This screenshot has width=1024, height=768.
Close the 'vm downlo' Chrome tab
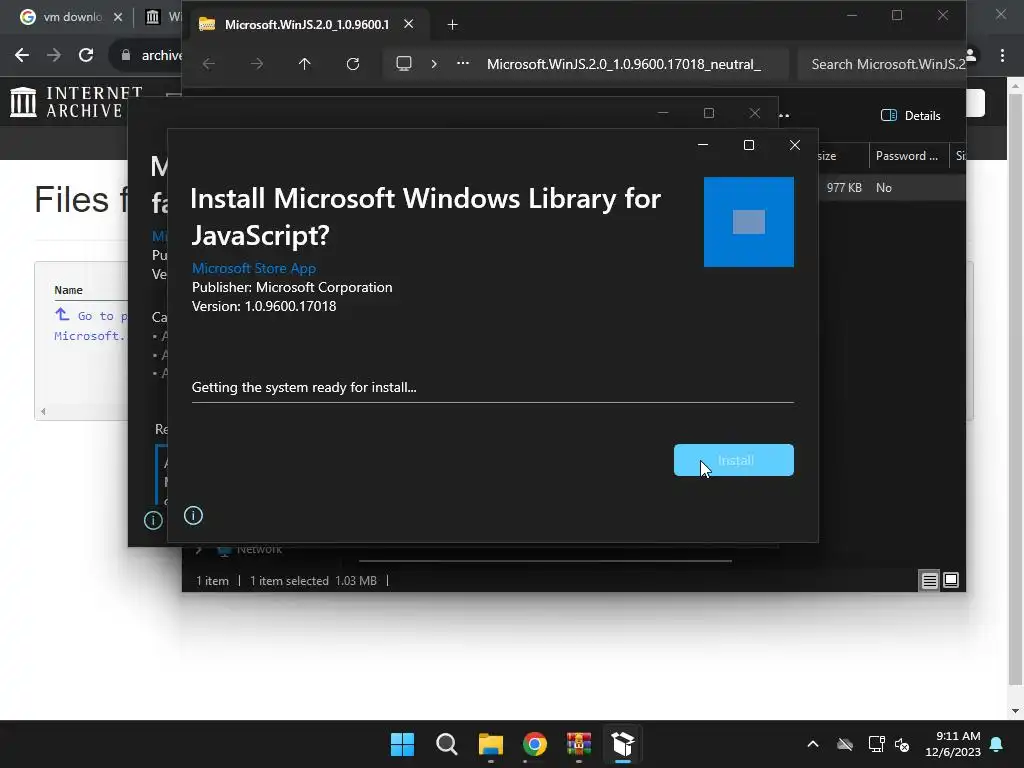click(118, 17)
